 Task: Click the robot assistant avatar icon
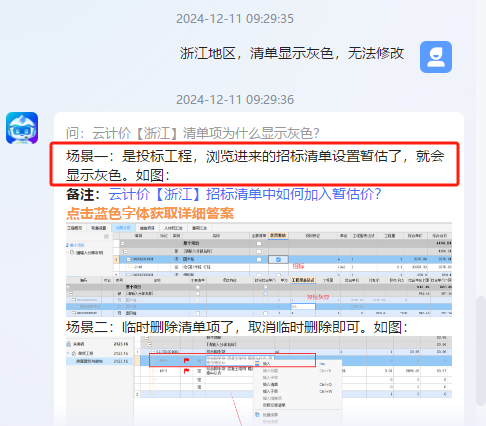point(22,128)
